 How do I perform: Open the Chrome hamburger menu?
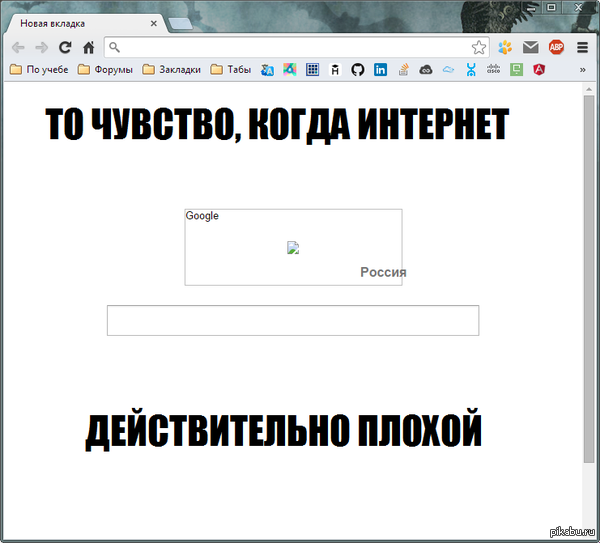pyautogui.click(x=582, y=47)
